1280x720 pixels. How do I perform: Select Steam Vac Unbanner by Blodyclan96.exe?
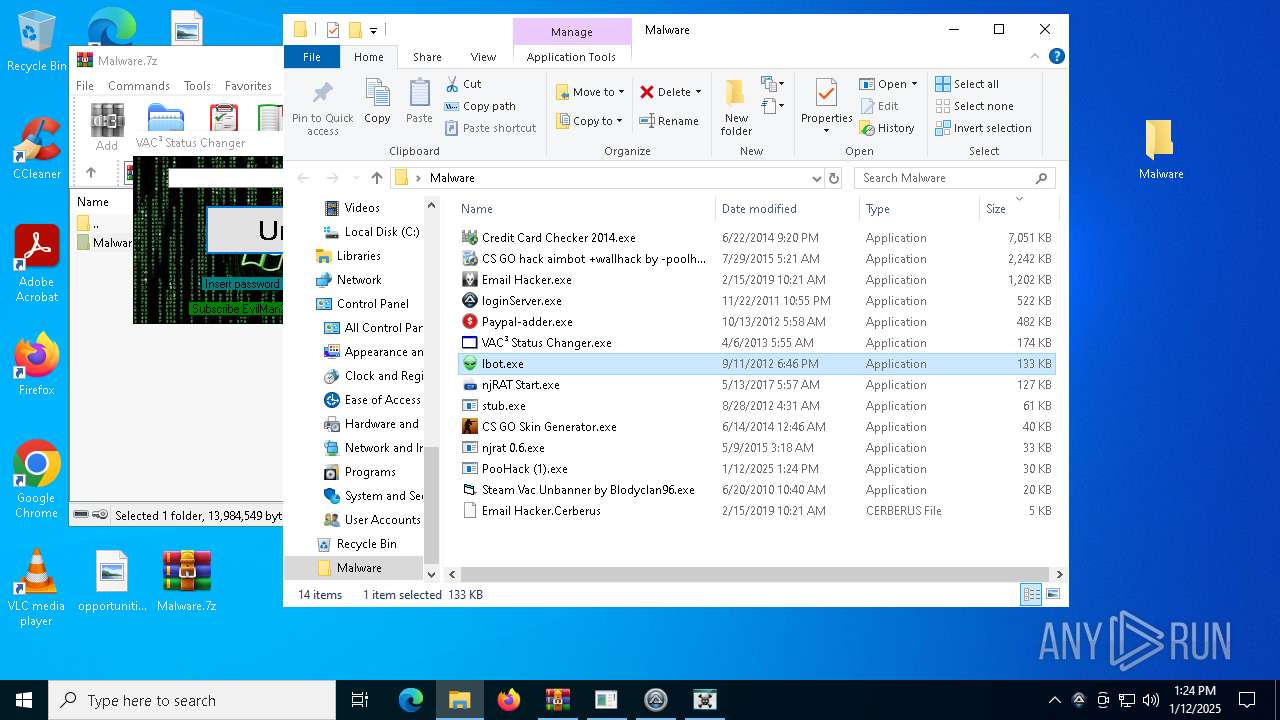click(x=757, y=490)
